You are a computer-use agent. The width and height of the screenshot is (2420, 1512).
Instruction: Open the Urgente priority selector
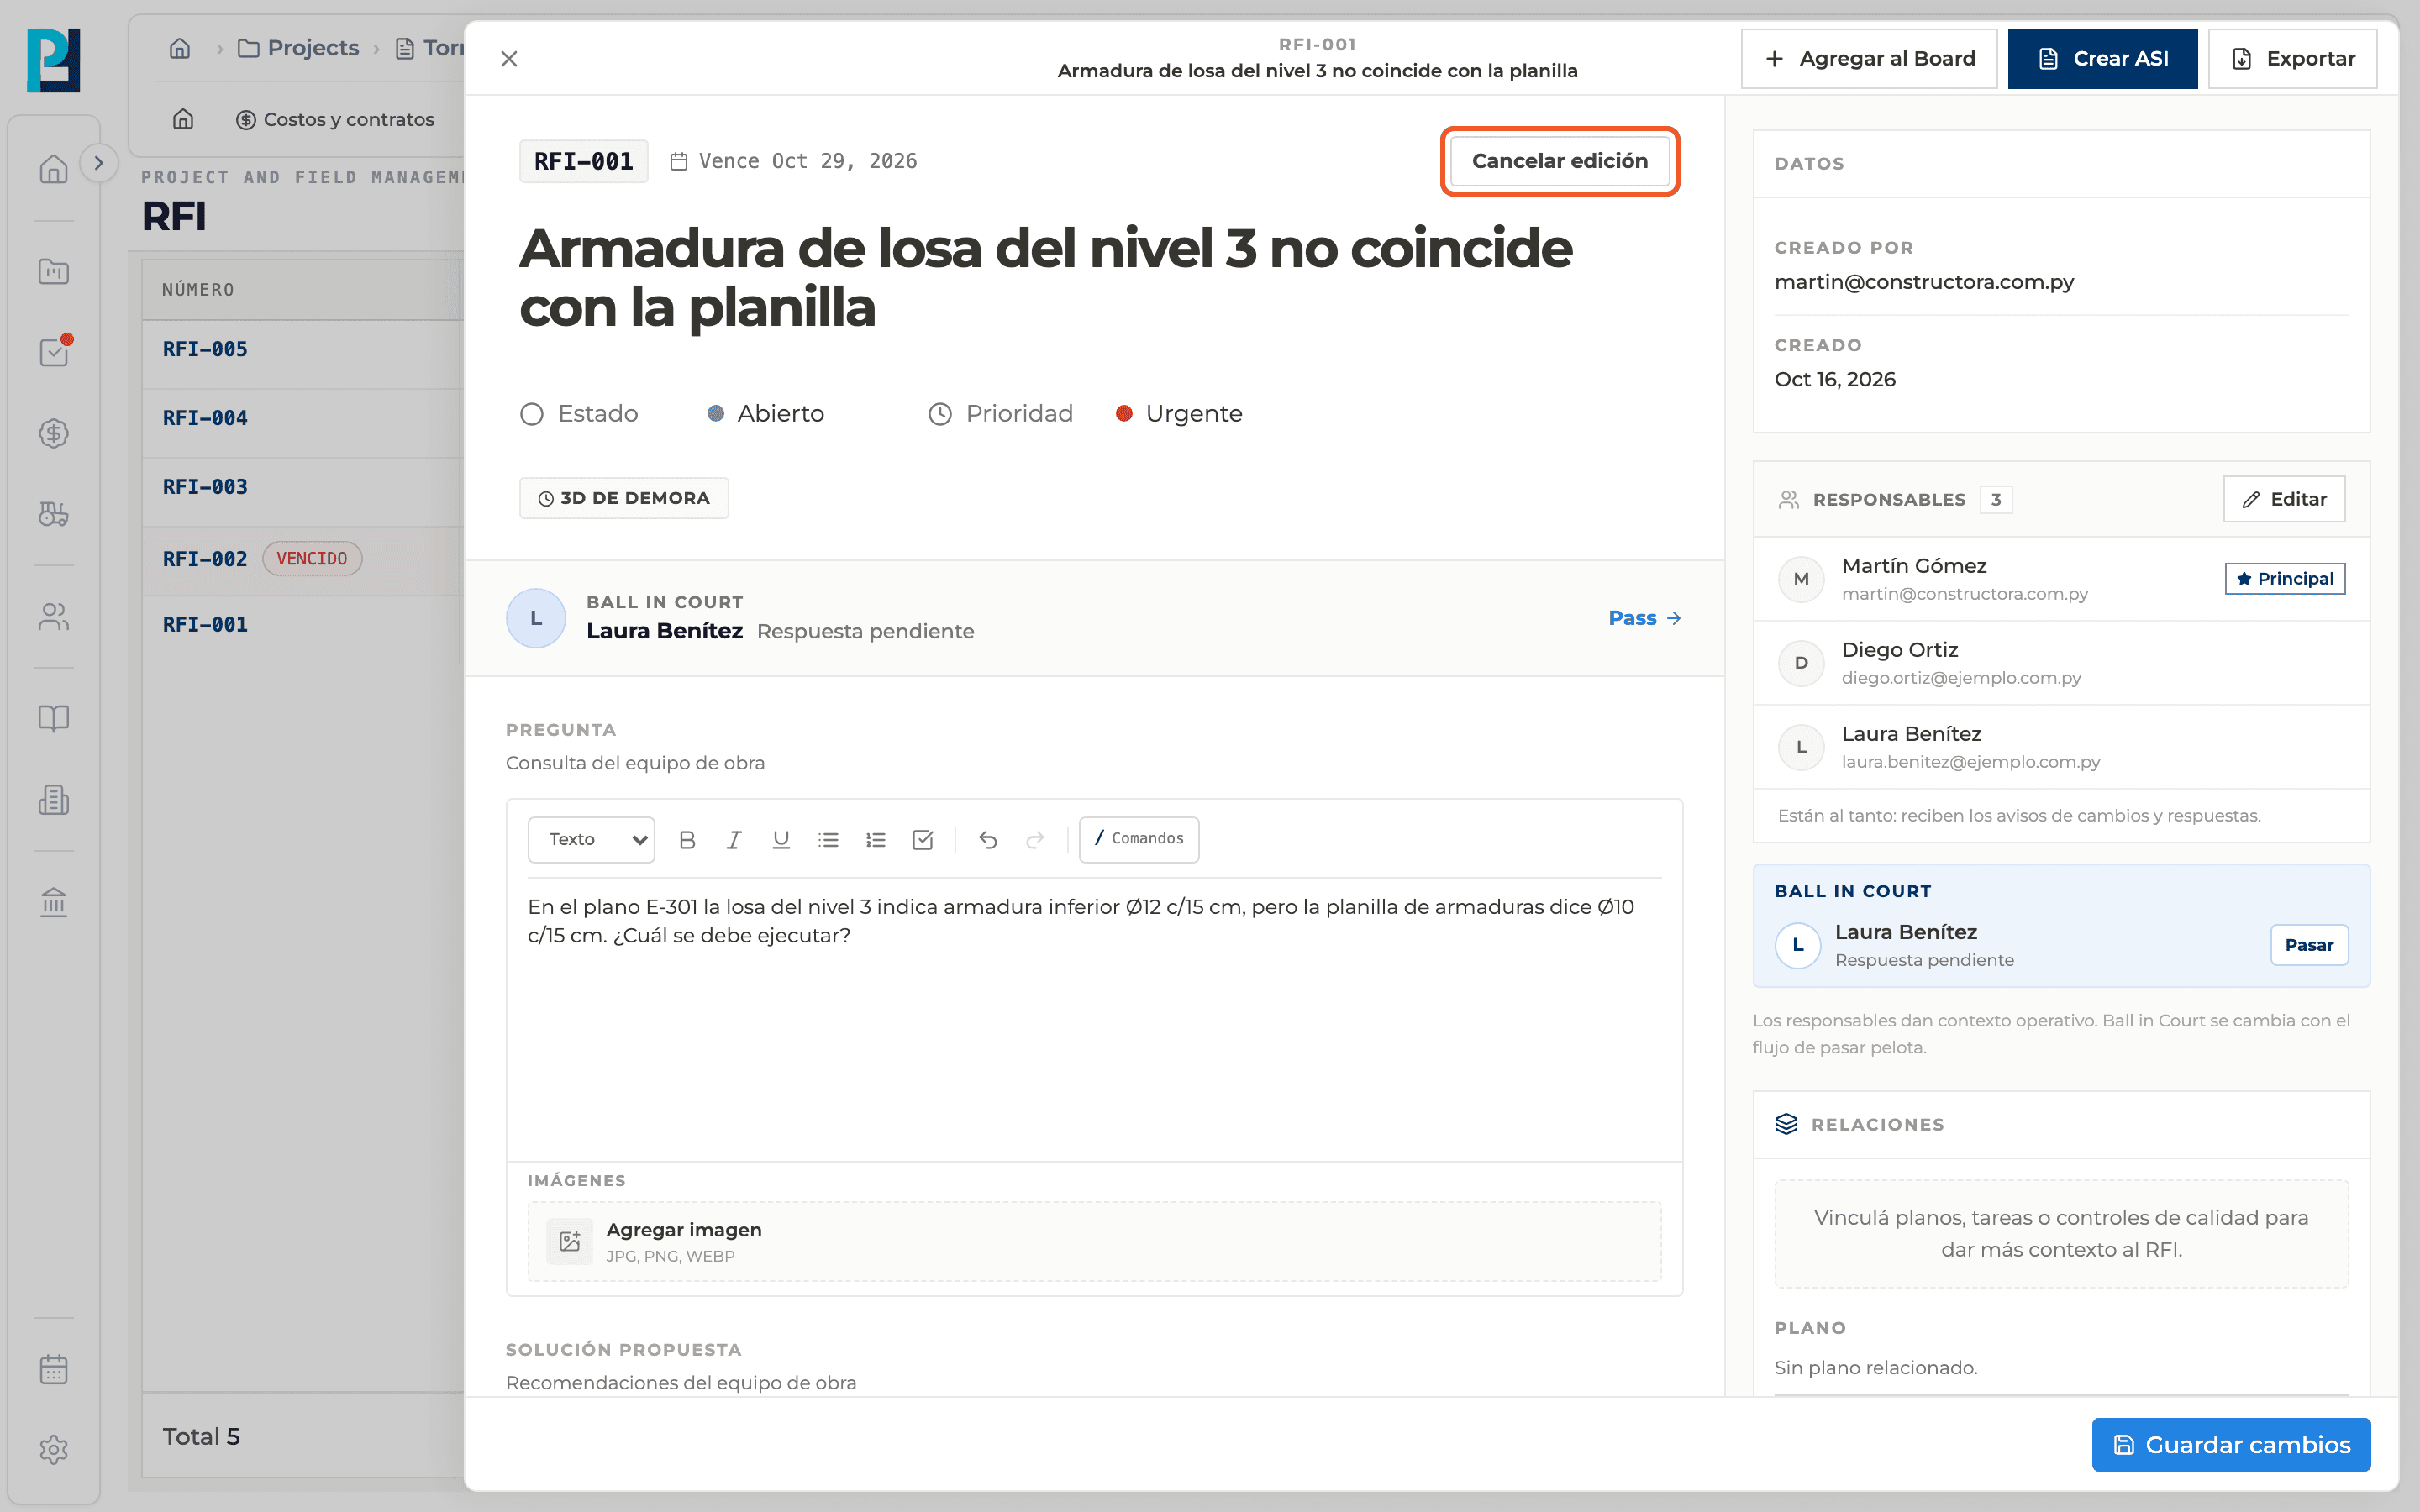click(1179, 413)
